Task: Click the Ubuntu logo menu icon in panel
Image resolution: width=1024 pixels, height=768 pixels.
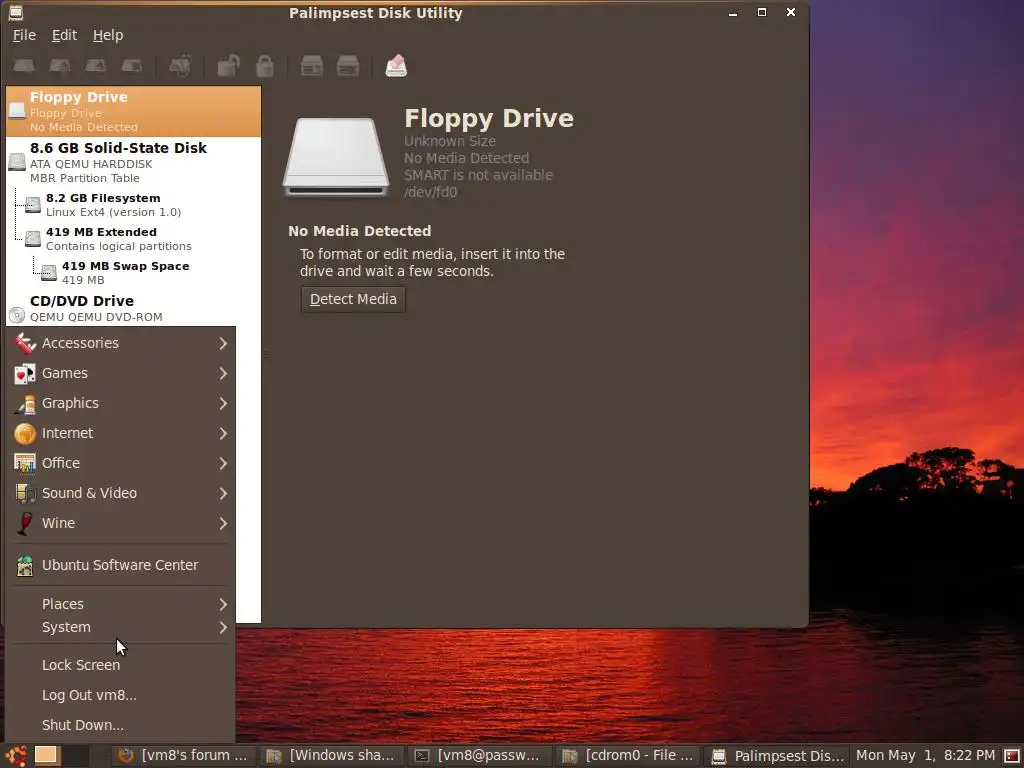Action: [16, 756]
